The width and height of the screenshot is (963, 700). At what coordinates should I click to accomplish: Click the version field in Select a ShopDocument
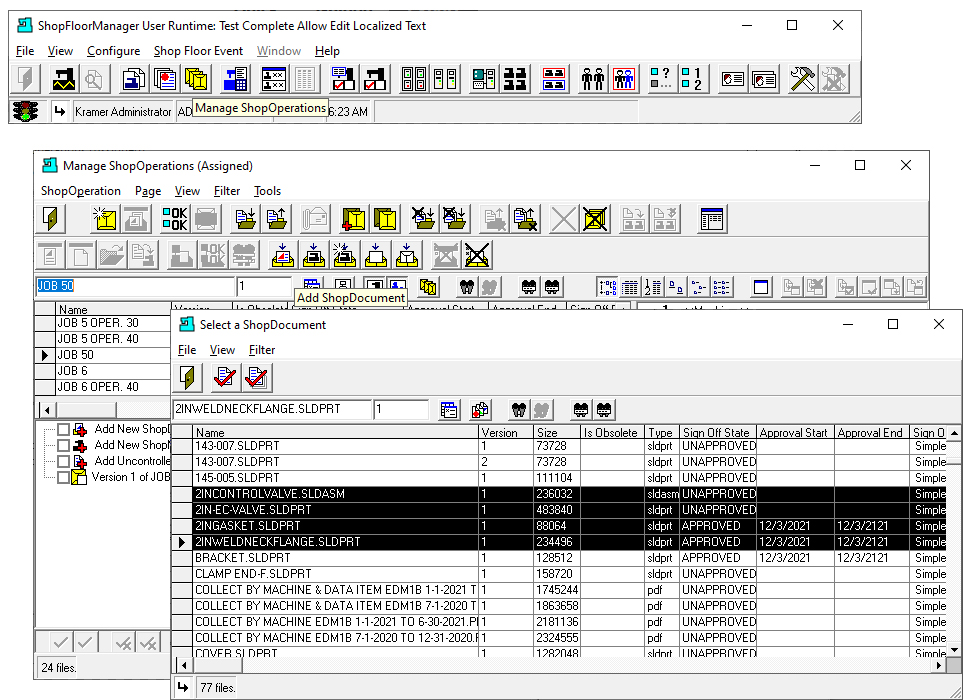tap(402, 410)
